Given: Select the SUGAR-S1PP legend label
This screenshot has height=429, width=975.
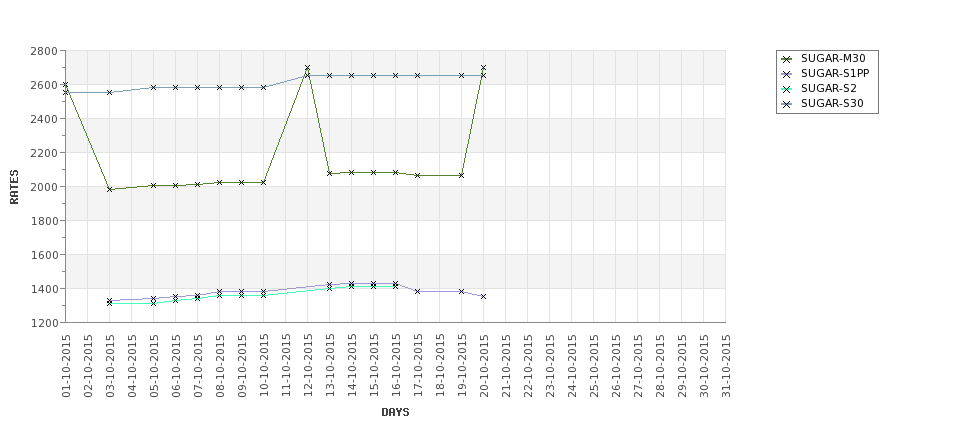Looking at the screenshot, I should (x=835, y=73).
